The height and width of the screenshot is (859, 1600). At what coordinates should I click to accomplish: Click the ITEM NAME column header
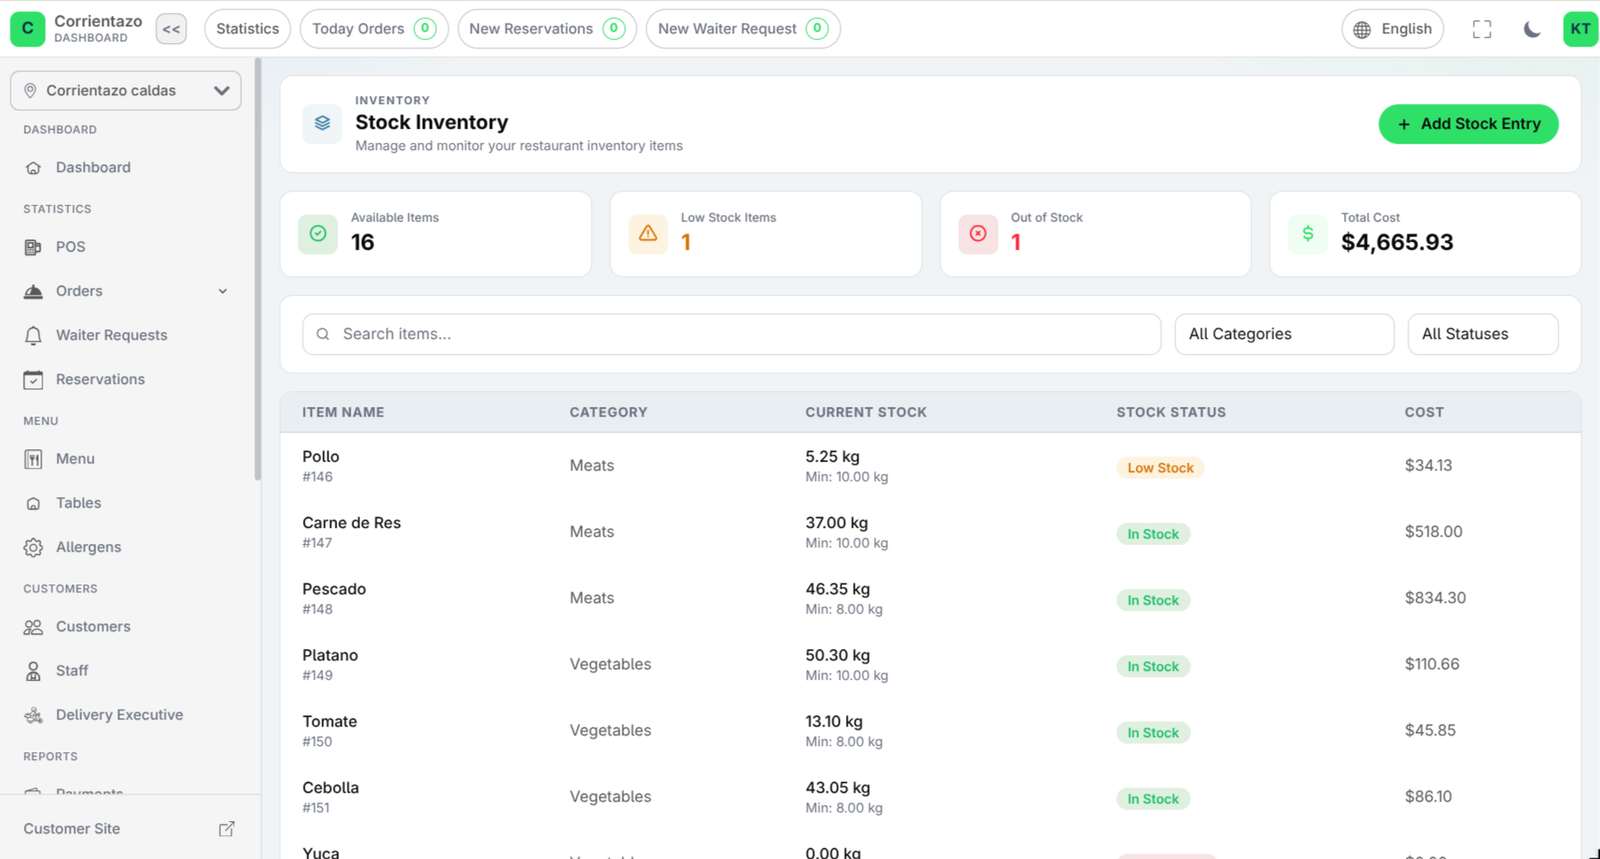(343, 412)
